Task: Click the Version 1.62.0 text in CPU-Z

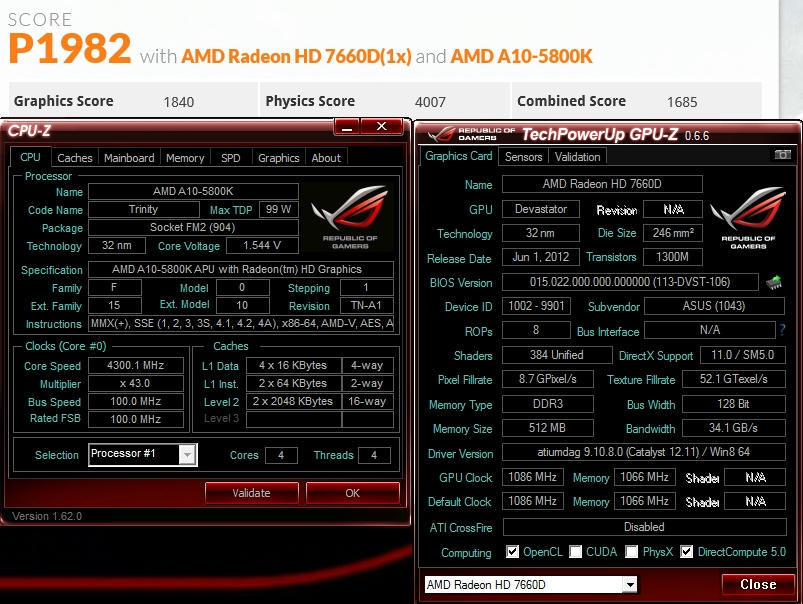Action: click(47, 516)
